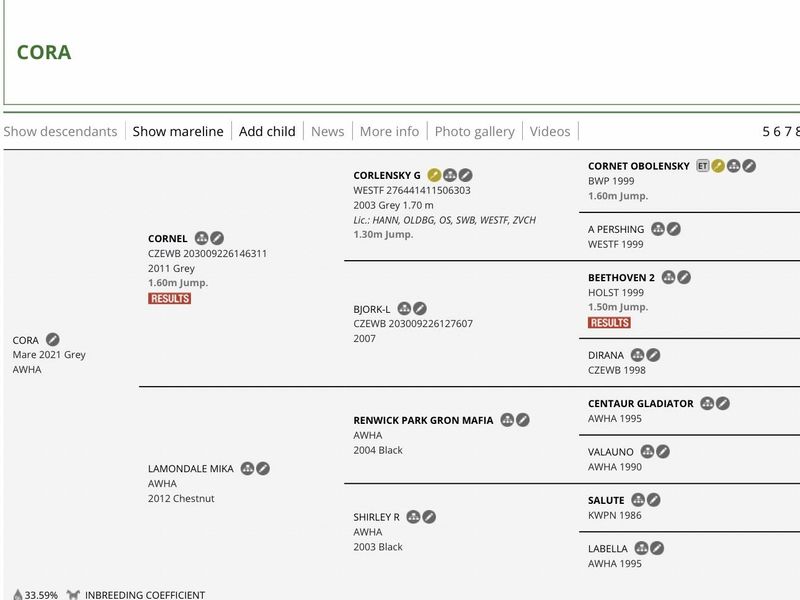Open the pedigree tree icon for LAMONDALE MIKA
This screenshot has height=600, width=800.
click(x=248, y=468)
